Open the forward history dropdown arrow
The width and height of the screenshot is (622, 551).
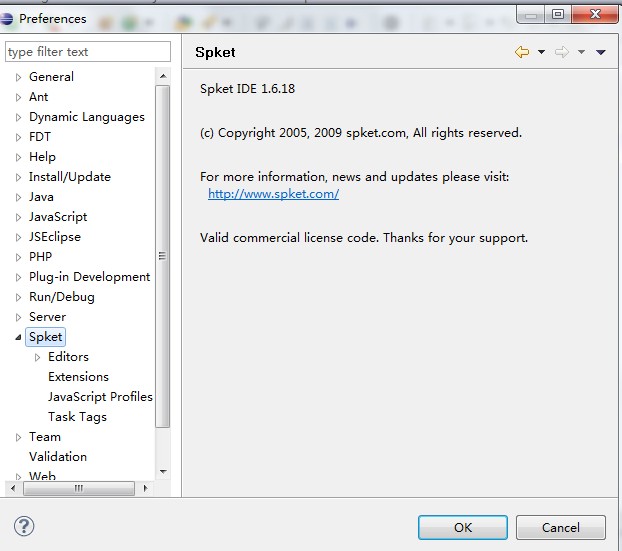[x=581, y=52]
